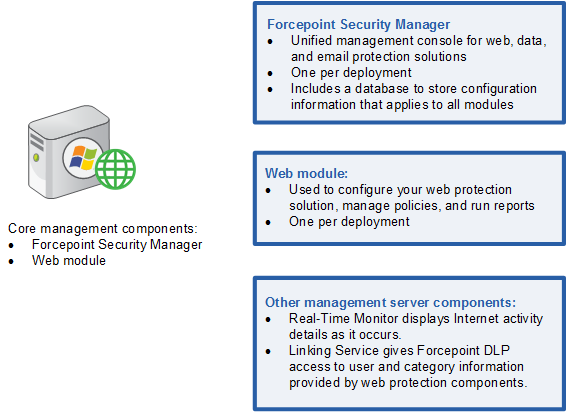Click the Web module bullet item at left
The width and height of the screenshot is (567, 412).
click(69, 260)
